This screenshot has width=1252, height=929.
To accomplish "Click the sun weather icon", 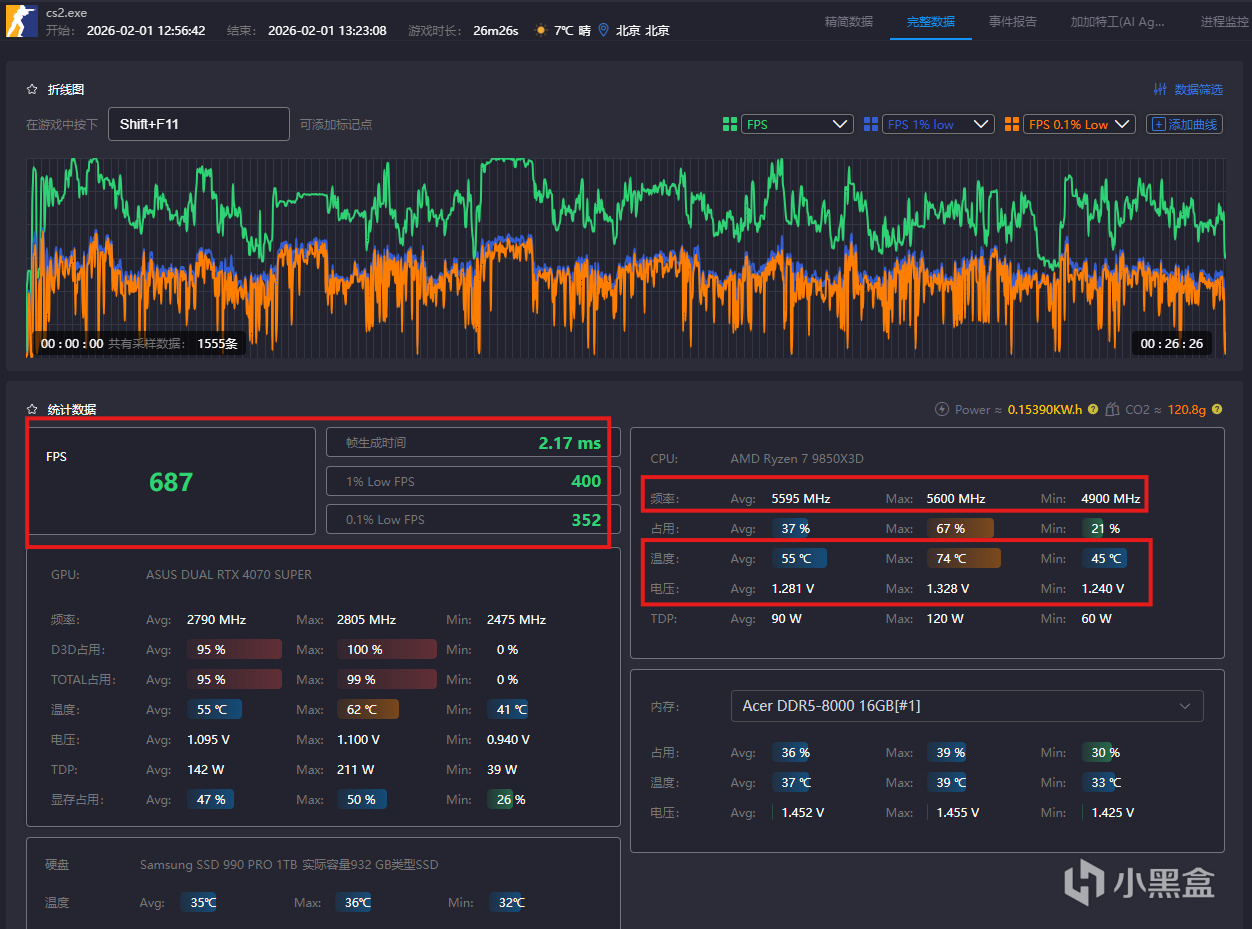I will click(541, 30).
